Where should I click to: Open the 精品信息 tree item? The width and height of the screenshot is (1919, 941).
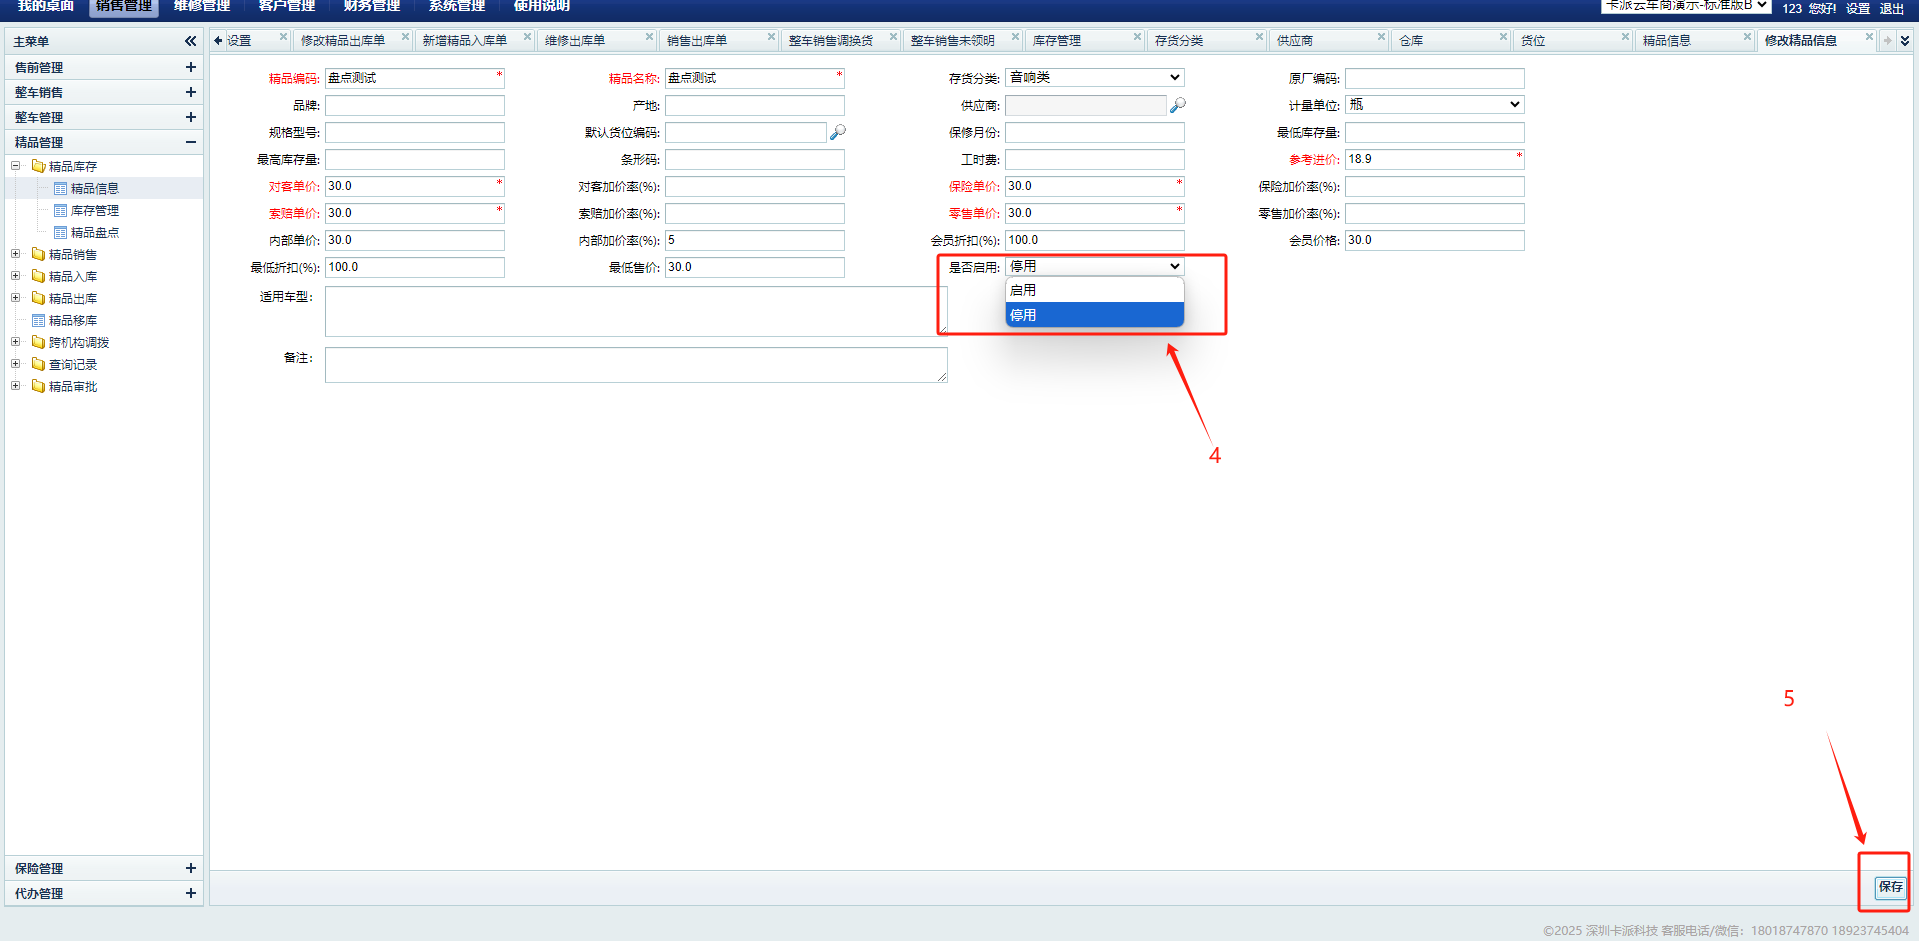[x=94, y=189]
